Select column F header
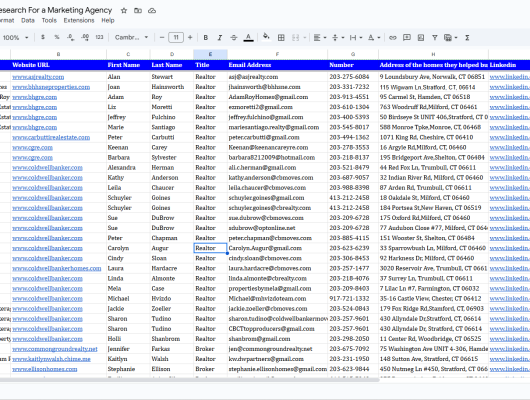The height and width of the screenshot is (400, 530). click(x=277, y=54)
